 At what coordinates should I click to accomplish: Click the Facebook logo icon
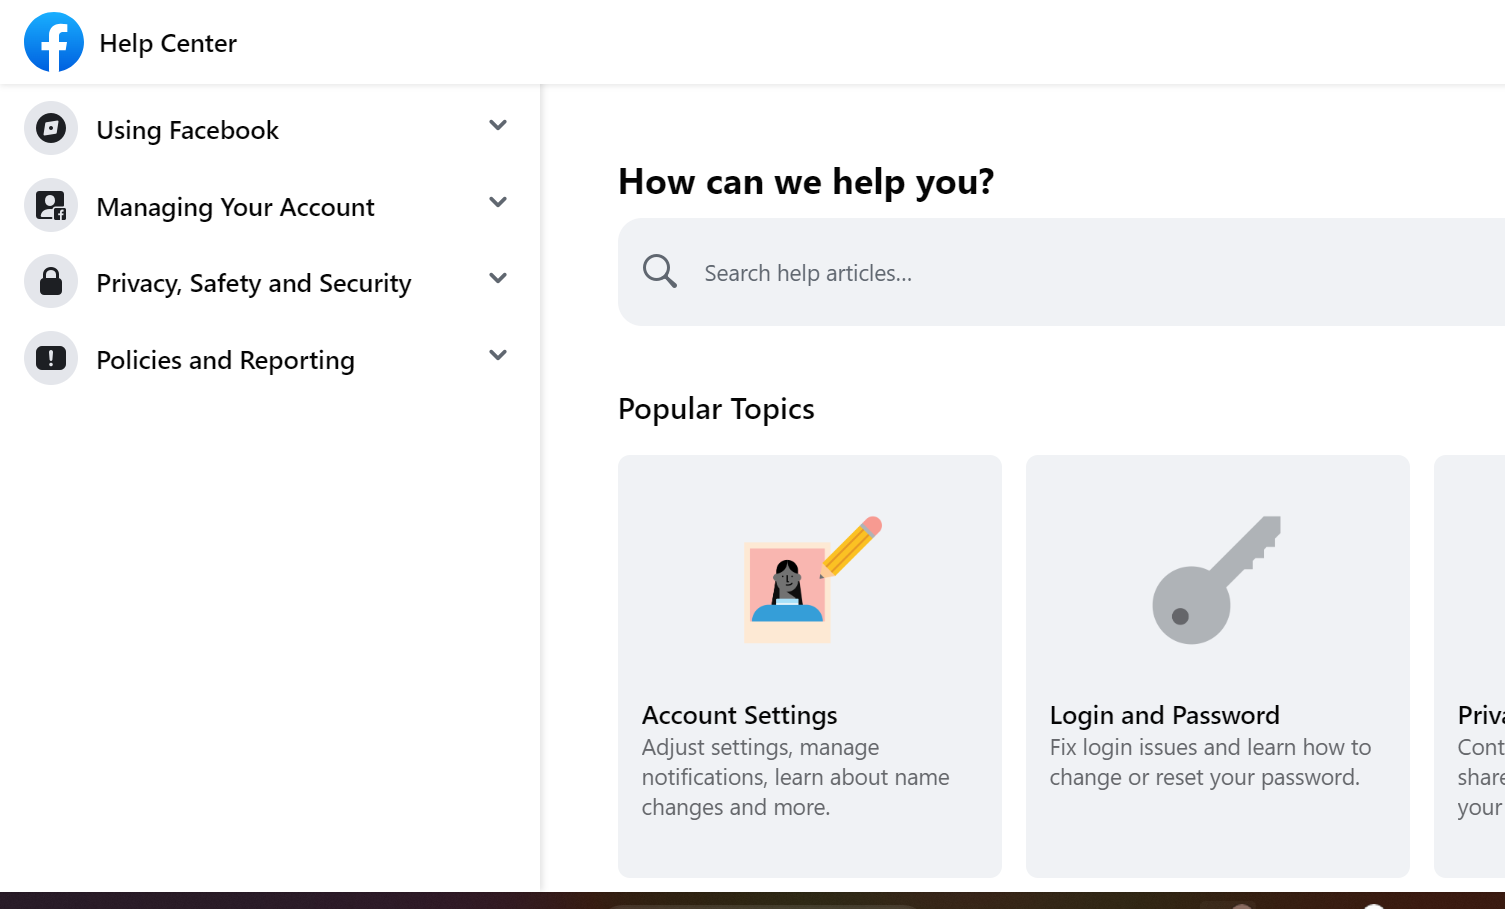point(54,42)
